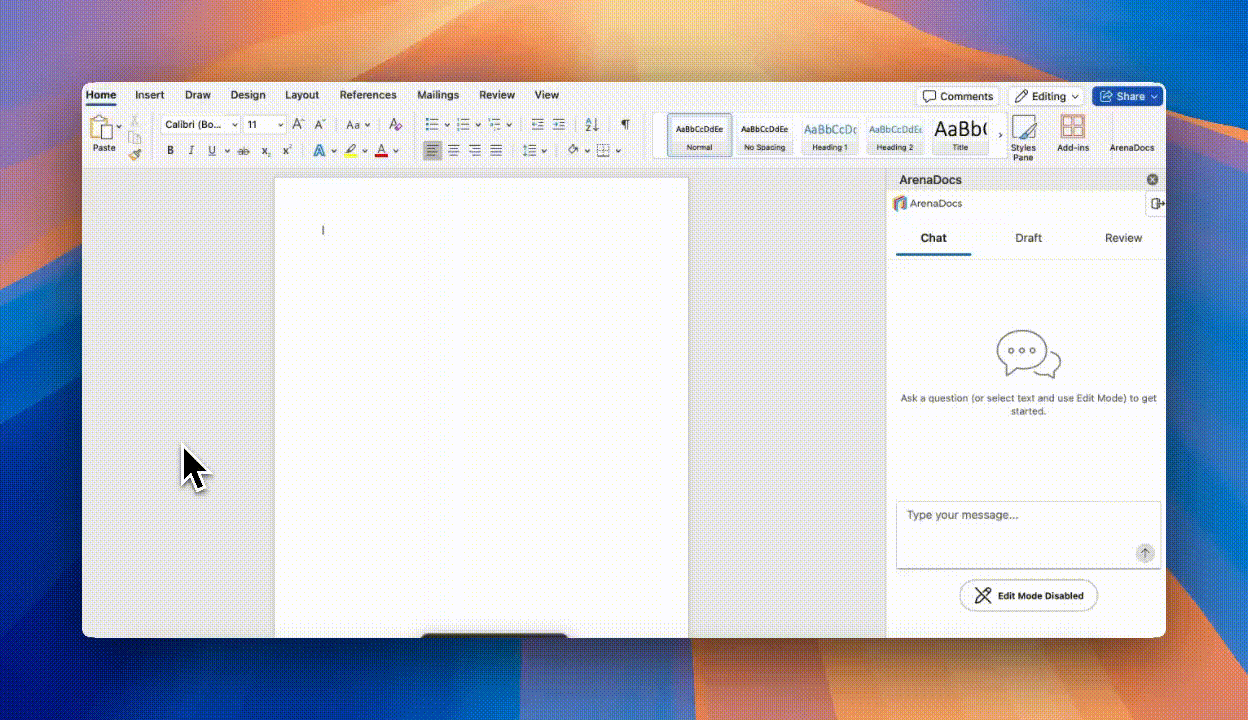Enable Edit Mode in ArenaDocs panel
1248x720 pixels.
tap(1028, 595)
